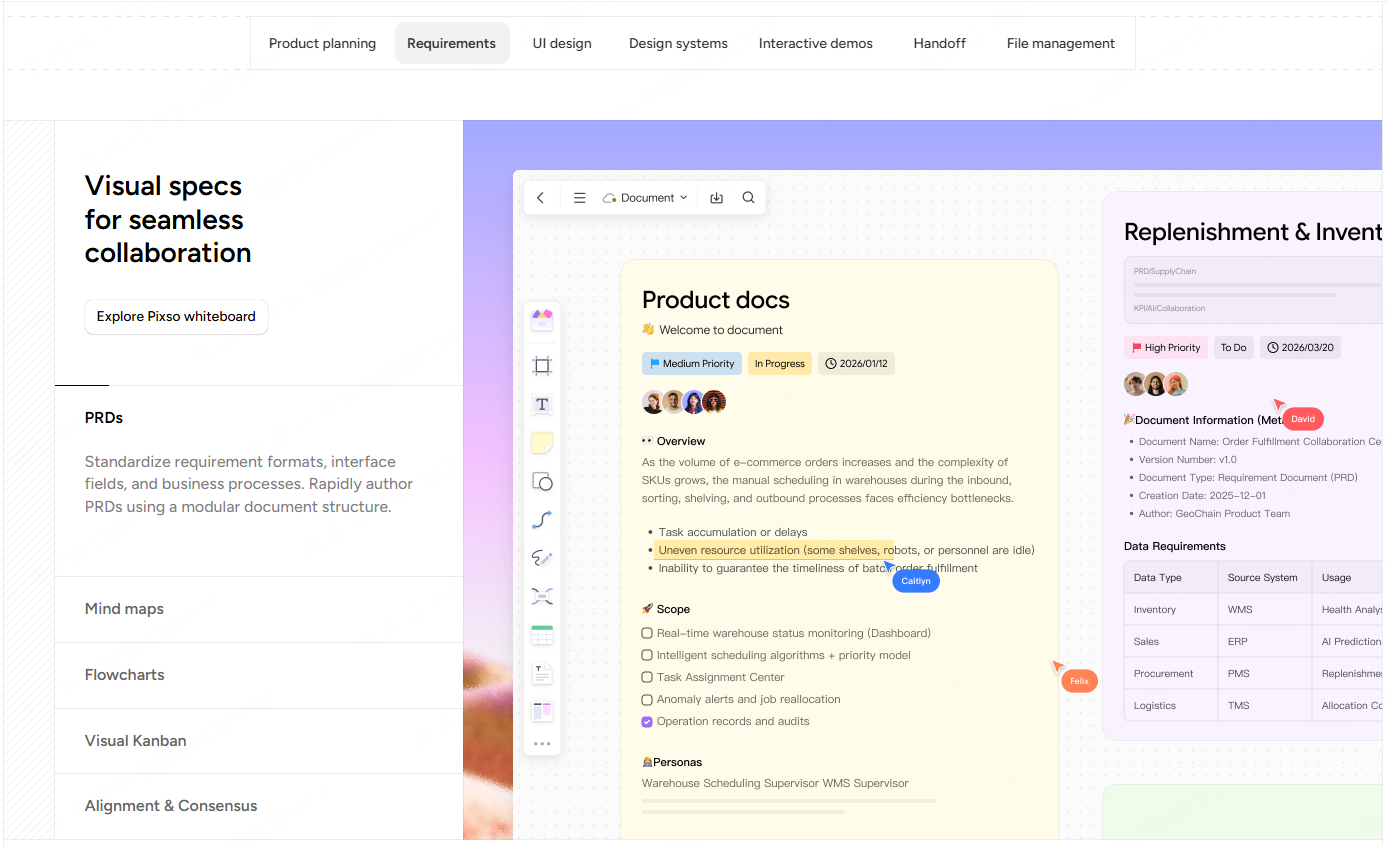Go to the Handoff tab
1388x846 pixels.
[x=939, y=43]
